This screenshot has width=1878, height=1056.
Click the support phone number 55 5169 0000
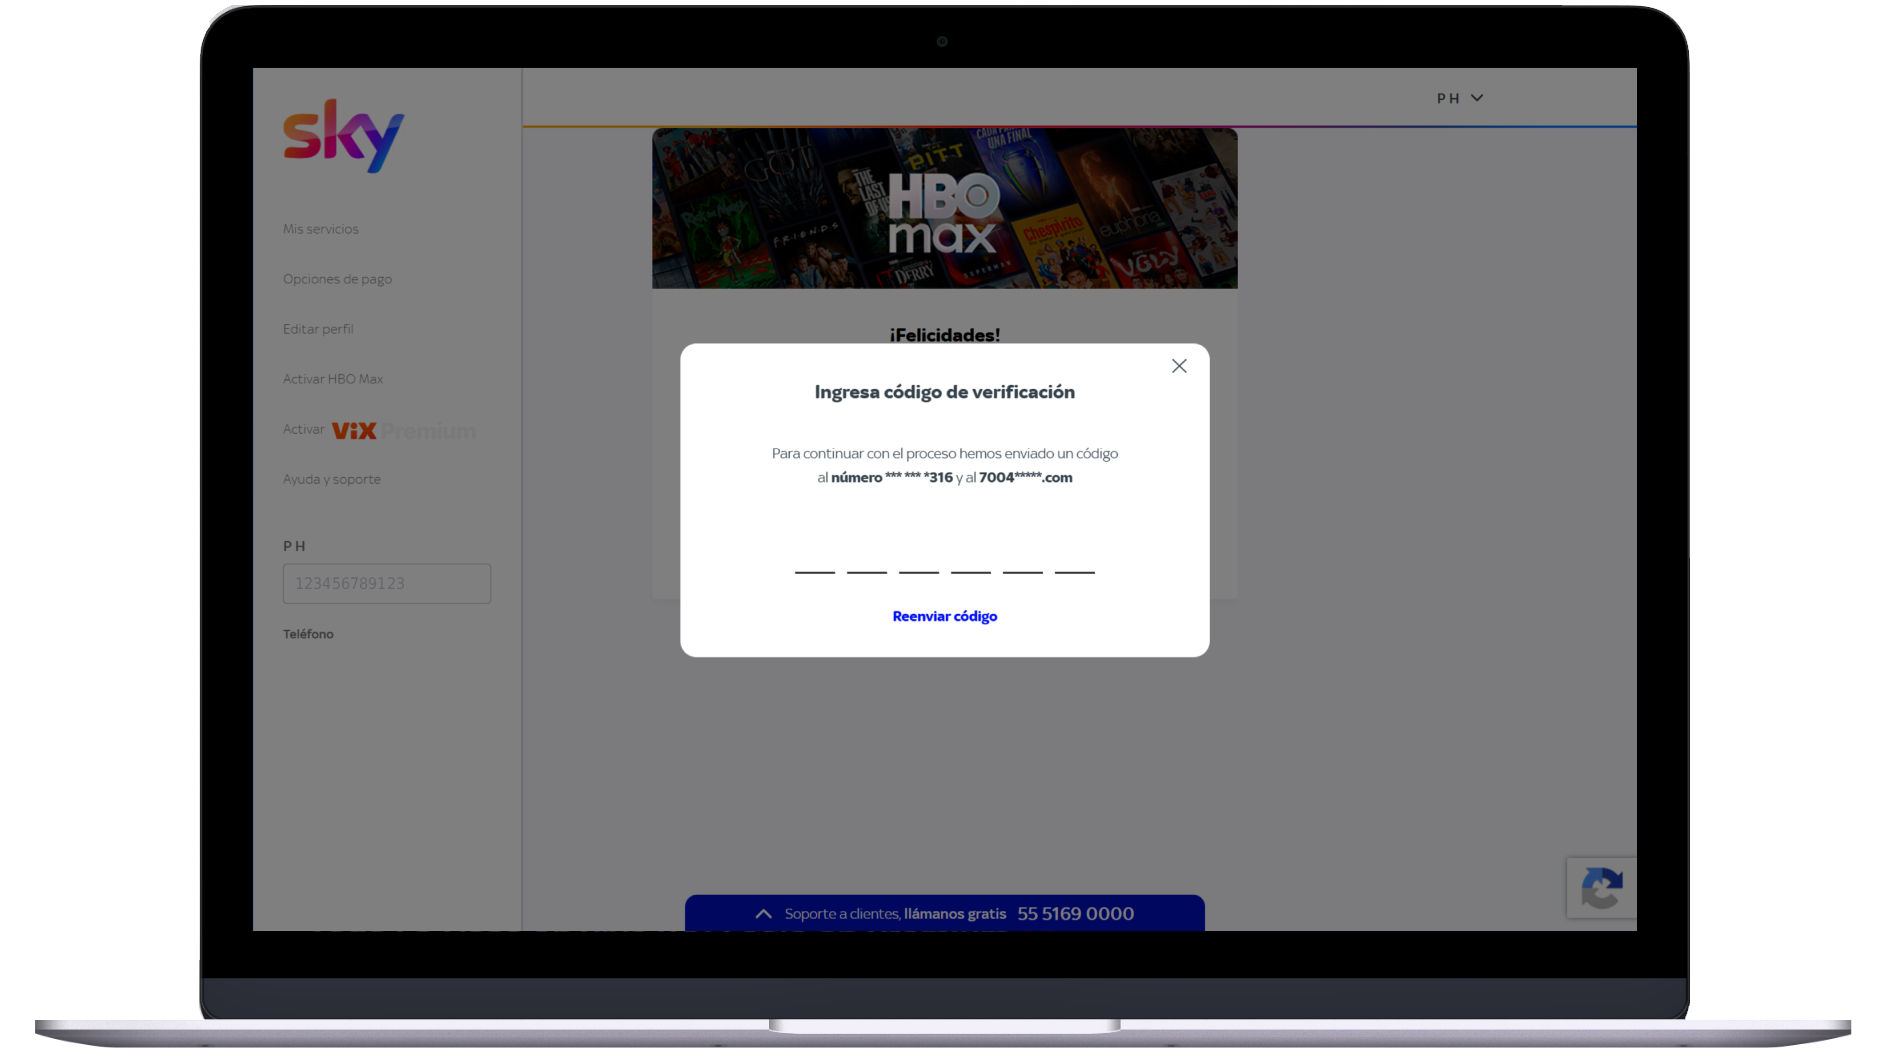click(x=1075, y=914)
